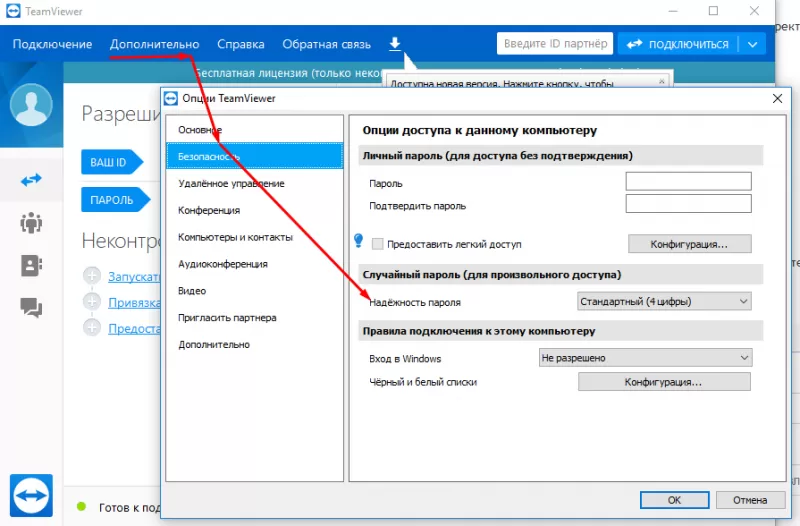Expand the arrow next to подключиться button

click(753, 44)
